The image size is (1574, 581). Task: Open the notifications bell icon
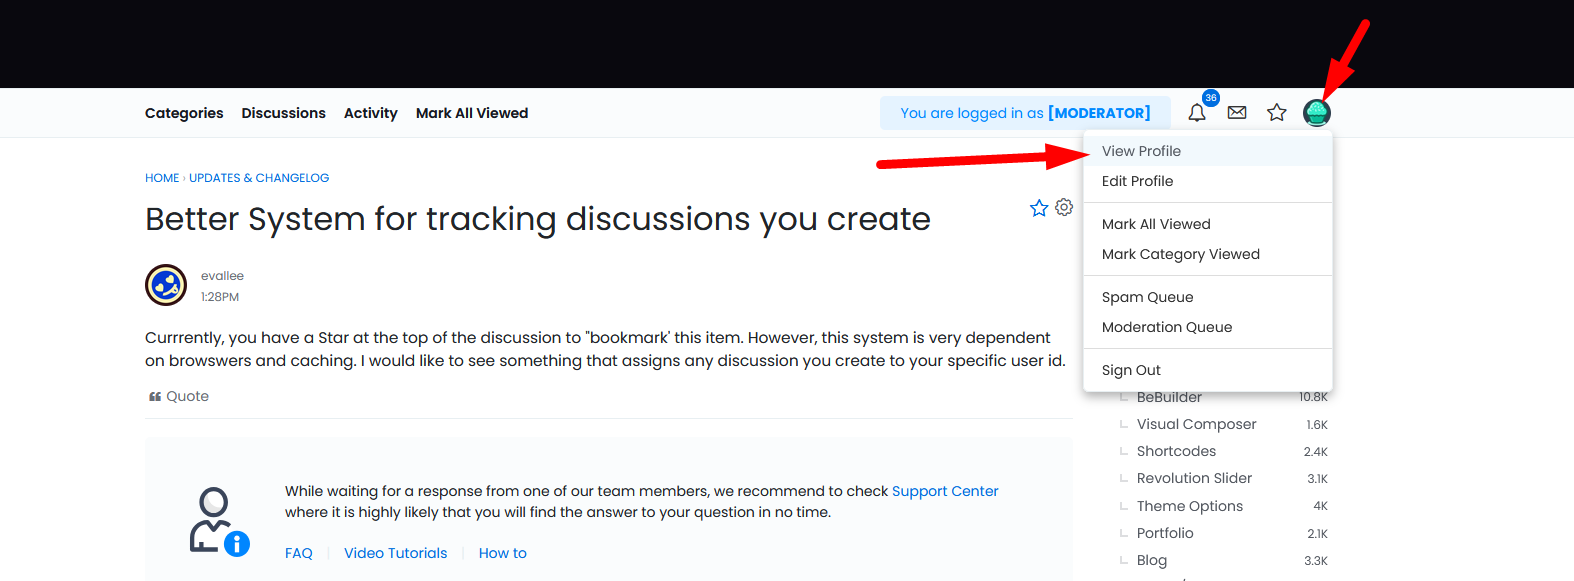click(x=1196, y=113)
